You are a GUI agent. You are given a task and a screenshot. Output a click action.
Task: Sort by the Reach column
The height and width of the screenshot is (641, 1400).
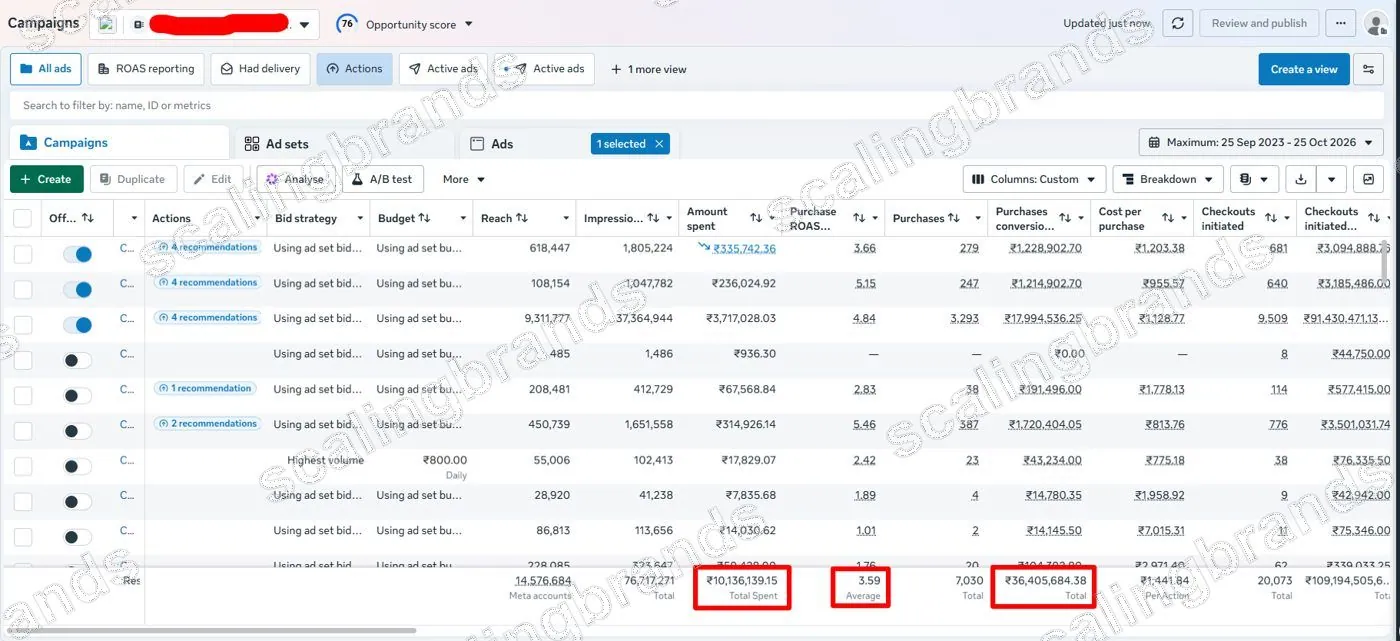coord(520,218)
